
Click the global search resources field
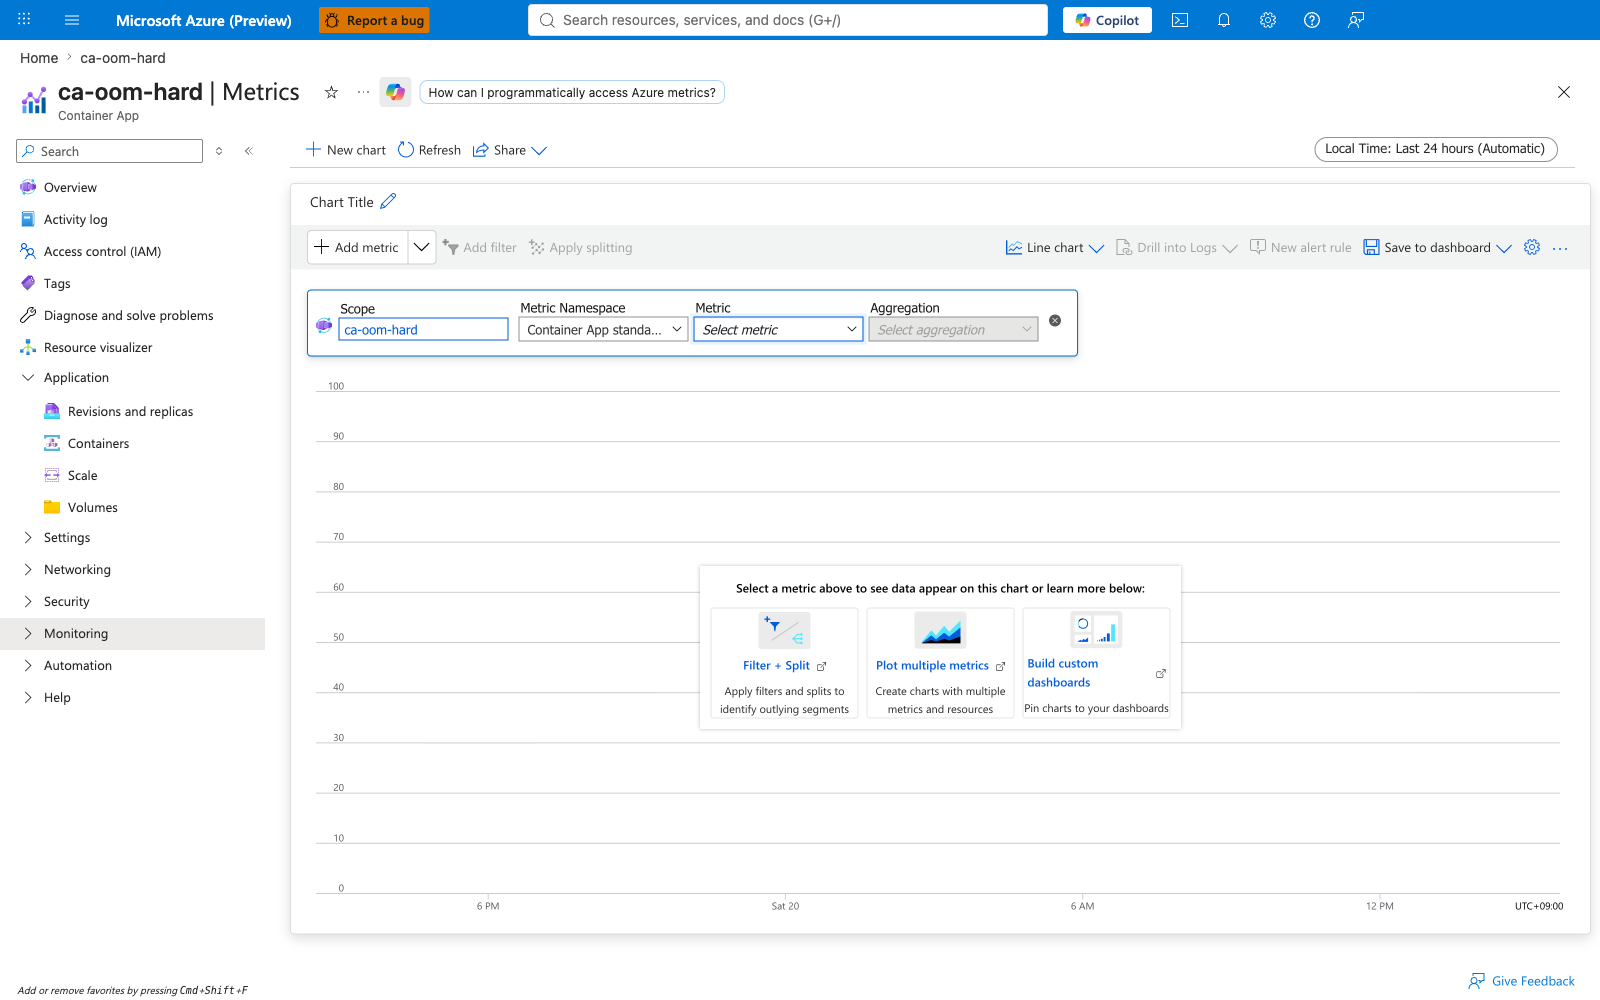(x=788, y=20)
